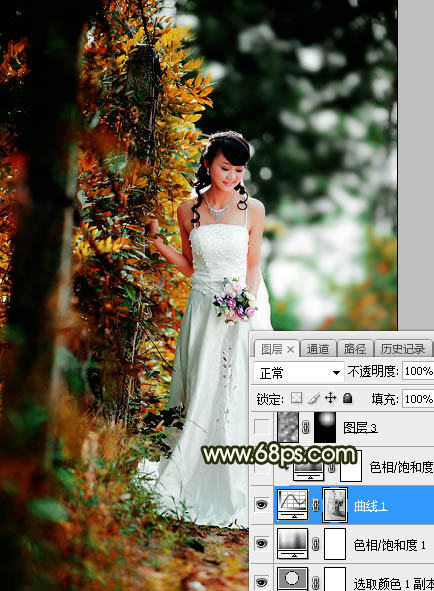Click the lock transparent pixels icon

click(297, 398)
